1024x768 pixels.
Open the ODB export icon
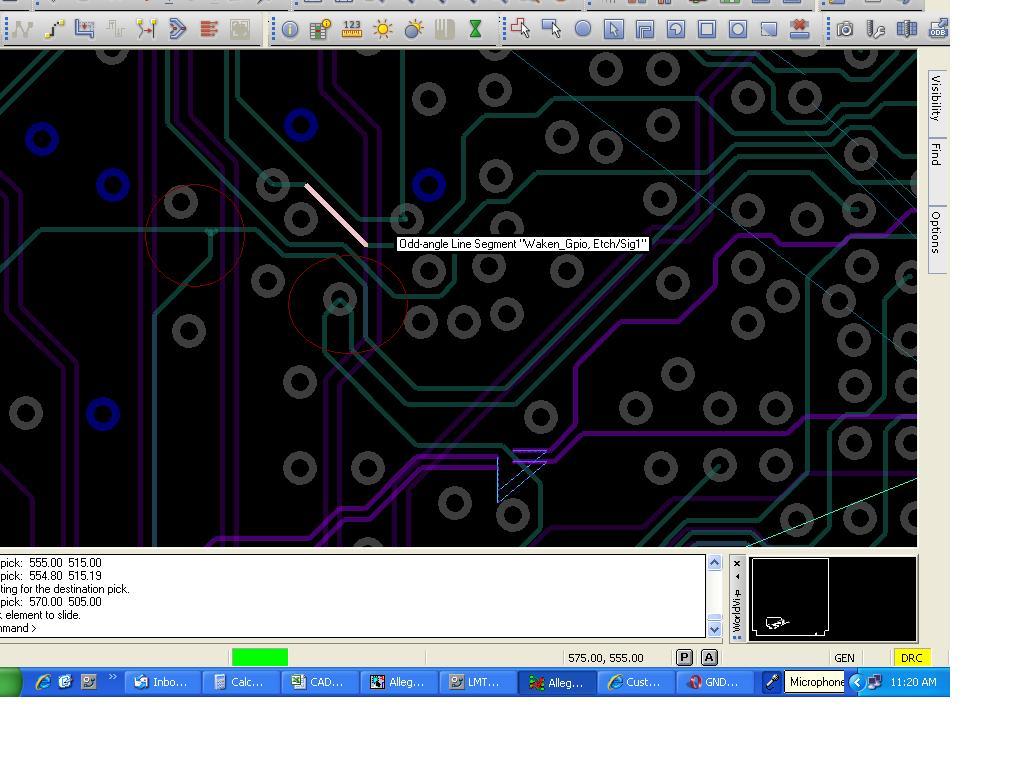(x=937, y=30)
